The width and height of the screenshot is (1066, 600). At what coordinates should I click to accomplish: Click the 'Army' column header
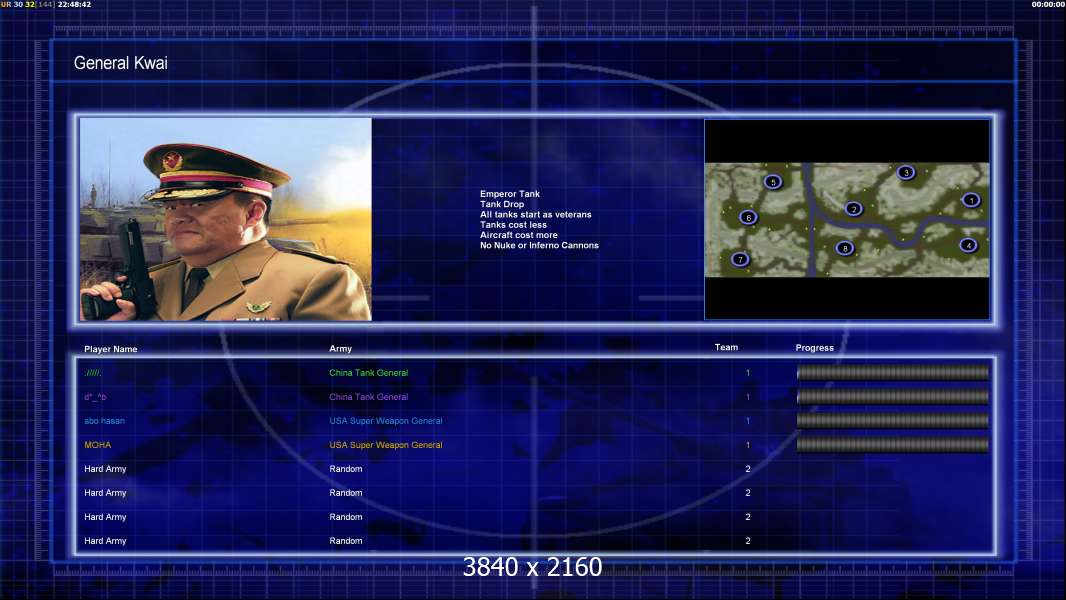pos(341,349)
